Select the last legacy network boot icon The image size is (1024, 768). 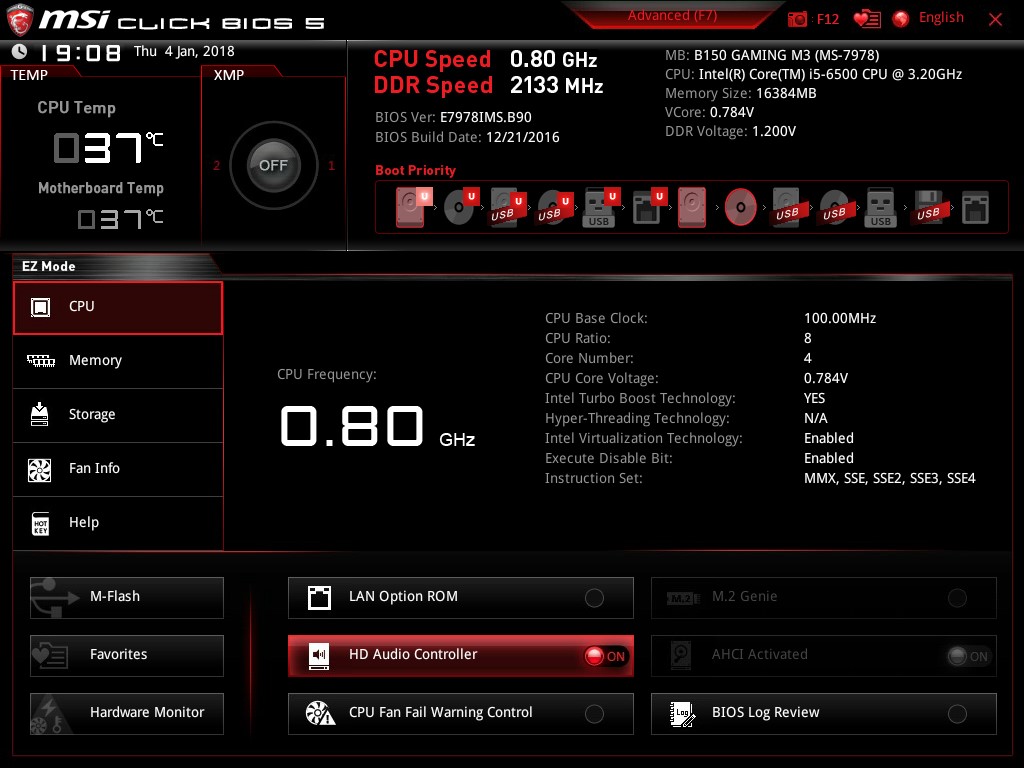point(976,207)
